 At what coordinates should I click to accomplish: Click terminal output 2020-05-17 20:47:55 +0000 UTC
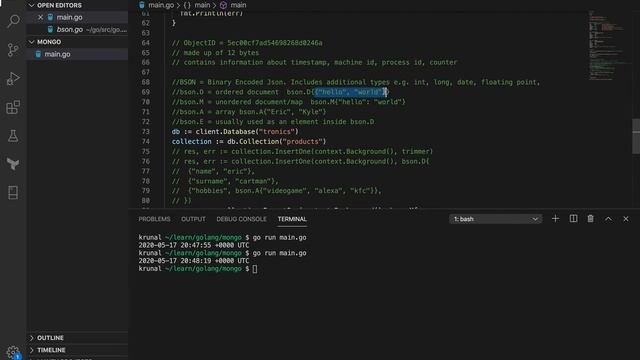[x=193, y=245]
